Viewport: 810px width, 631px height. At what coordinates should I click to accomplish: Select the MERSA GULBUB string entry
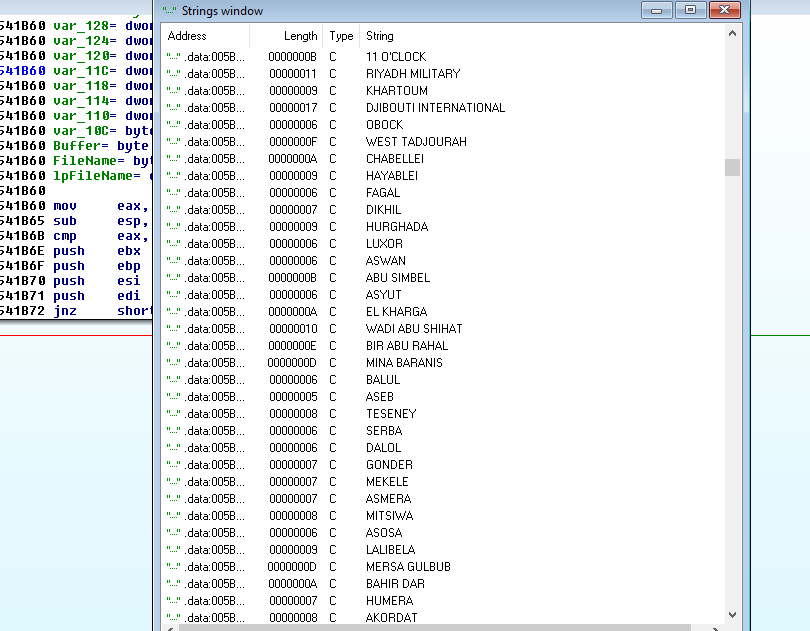(x=408, y=567)
